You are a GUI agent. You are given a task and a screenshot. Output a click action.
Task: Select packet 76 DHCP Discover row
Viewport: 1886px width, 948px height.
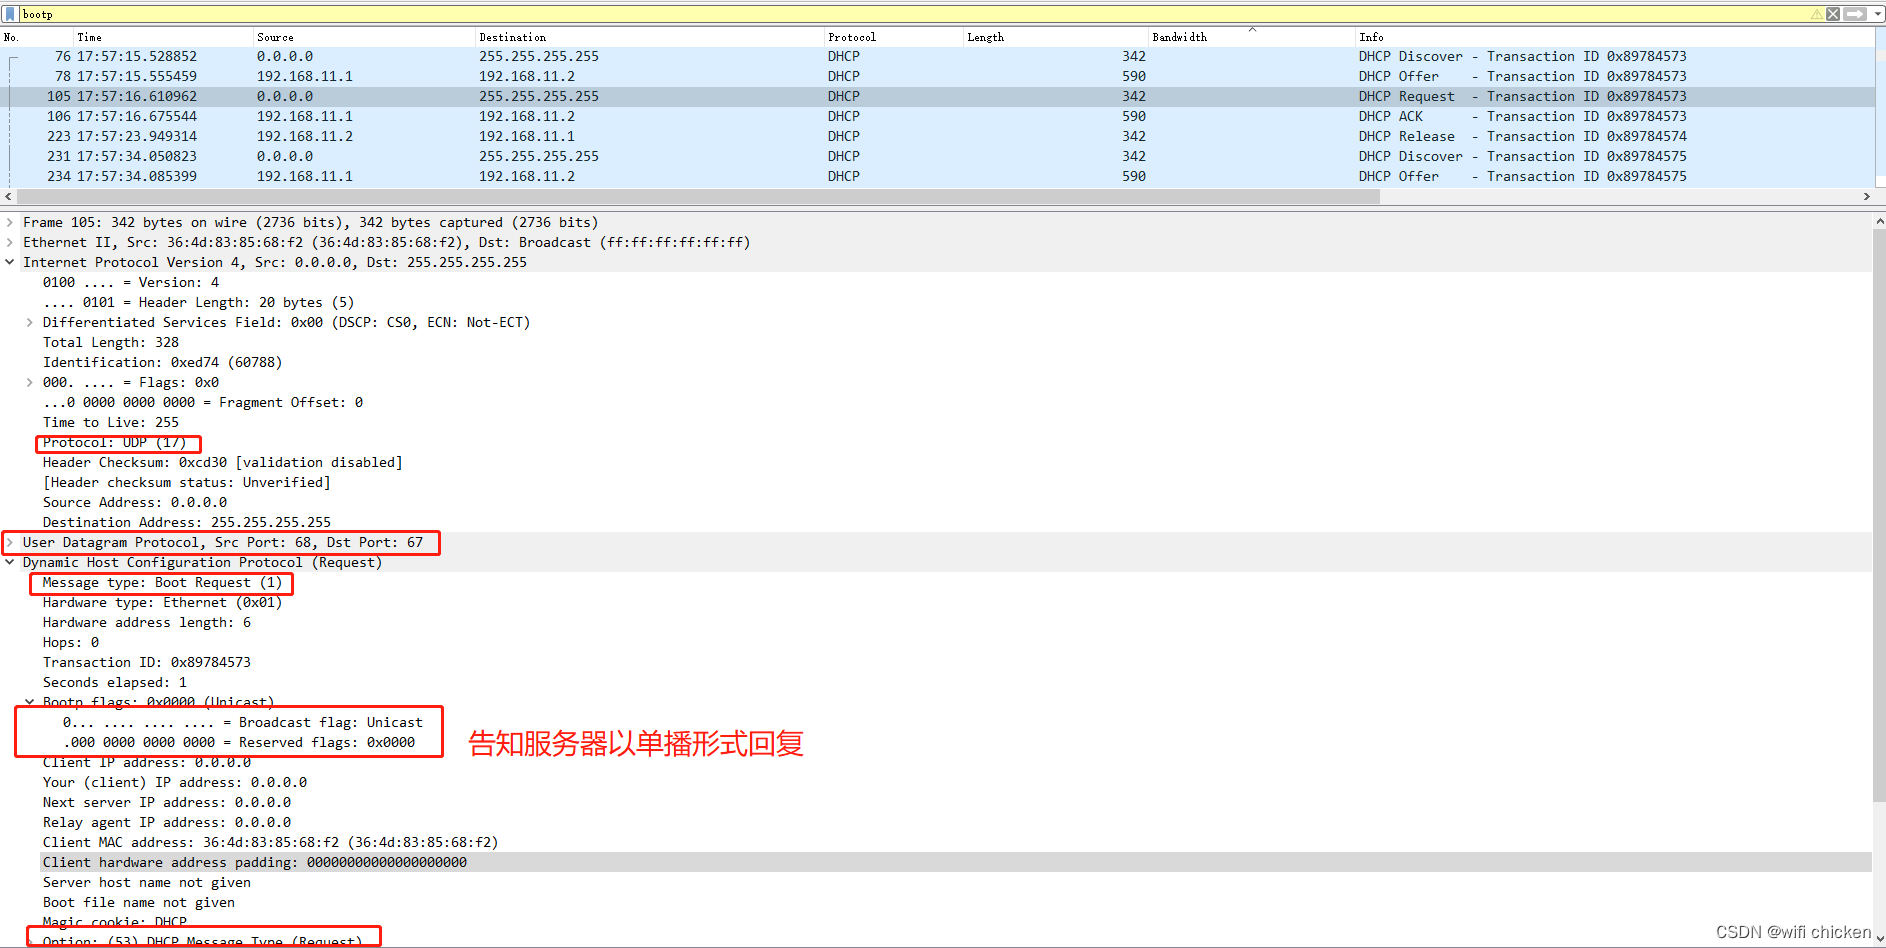click(x=937, y=56)
